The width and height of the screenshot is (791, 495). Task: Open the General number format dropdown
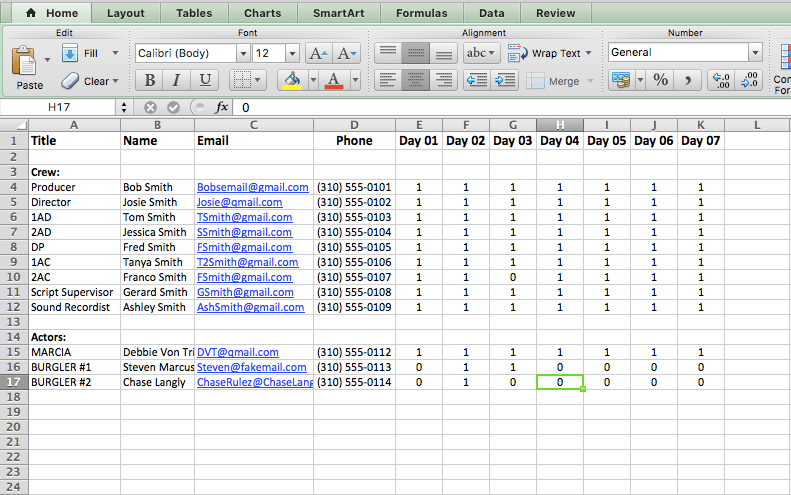(x=755, y=52)
